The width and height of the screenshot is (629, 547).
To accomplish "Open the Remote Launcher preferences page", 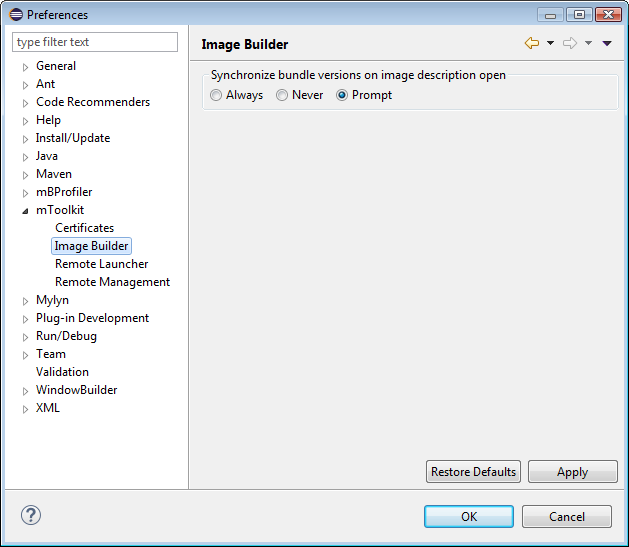I will point(101,264).
